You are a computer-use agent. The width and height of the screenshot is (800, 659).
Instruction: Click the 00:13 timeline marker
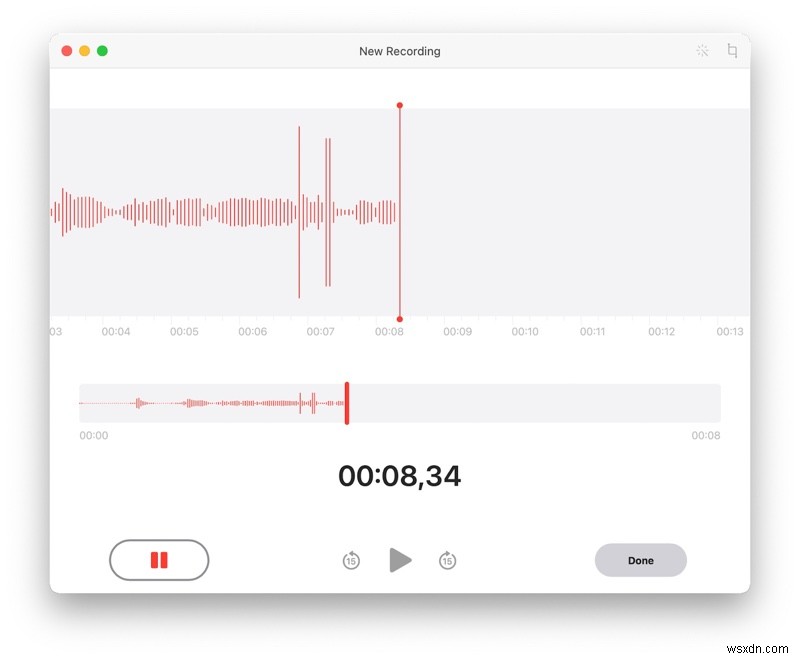pyautogui.click(x=730, y=332)
